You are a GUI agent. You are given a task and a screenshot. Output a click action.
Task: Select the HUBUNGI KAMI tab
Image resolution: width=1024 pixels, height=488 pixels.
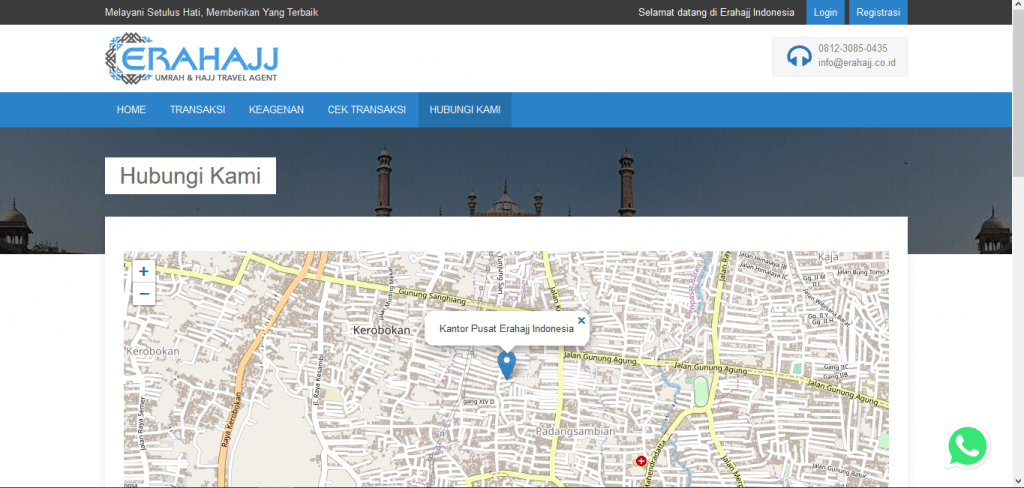tap(464, 109)
